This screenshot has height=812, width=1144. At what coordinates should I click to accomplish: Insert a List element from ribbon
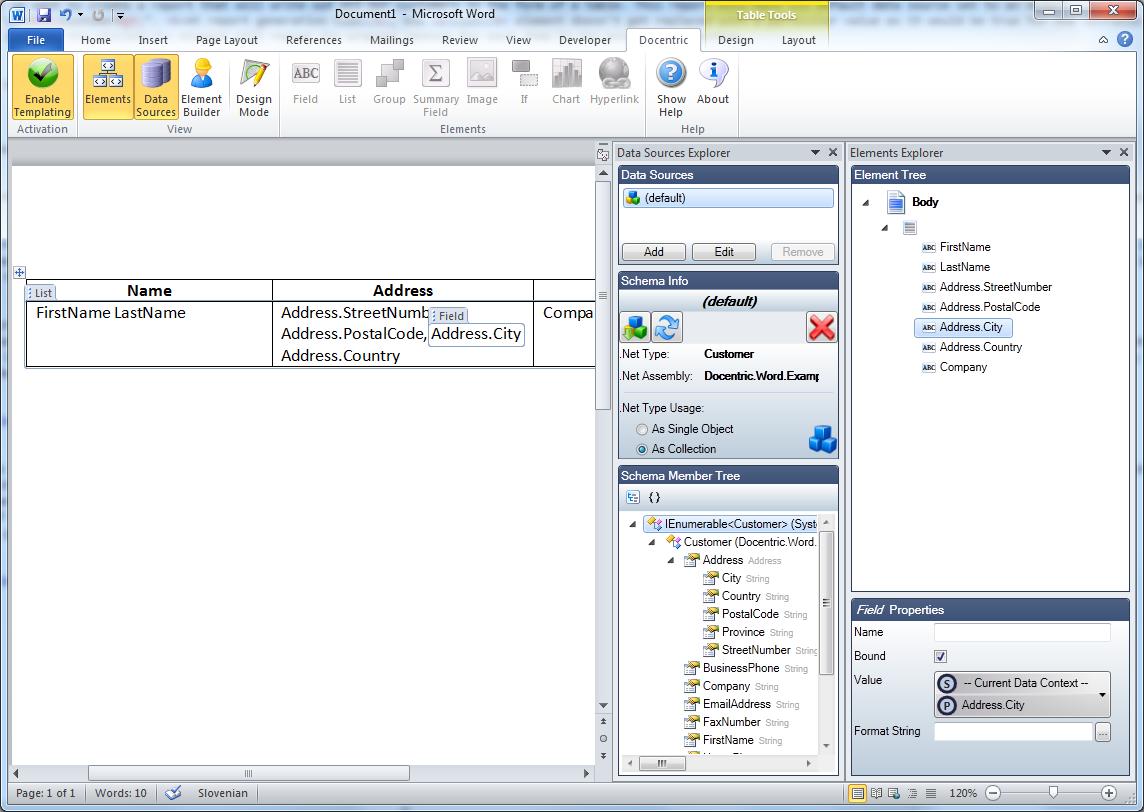tap(347, 82)
